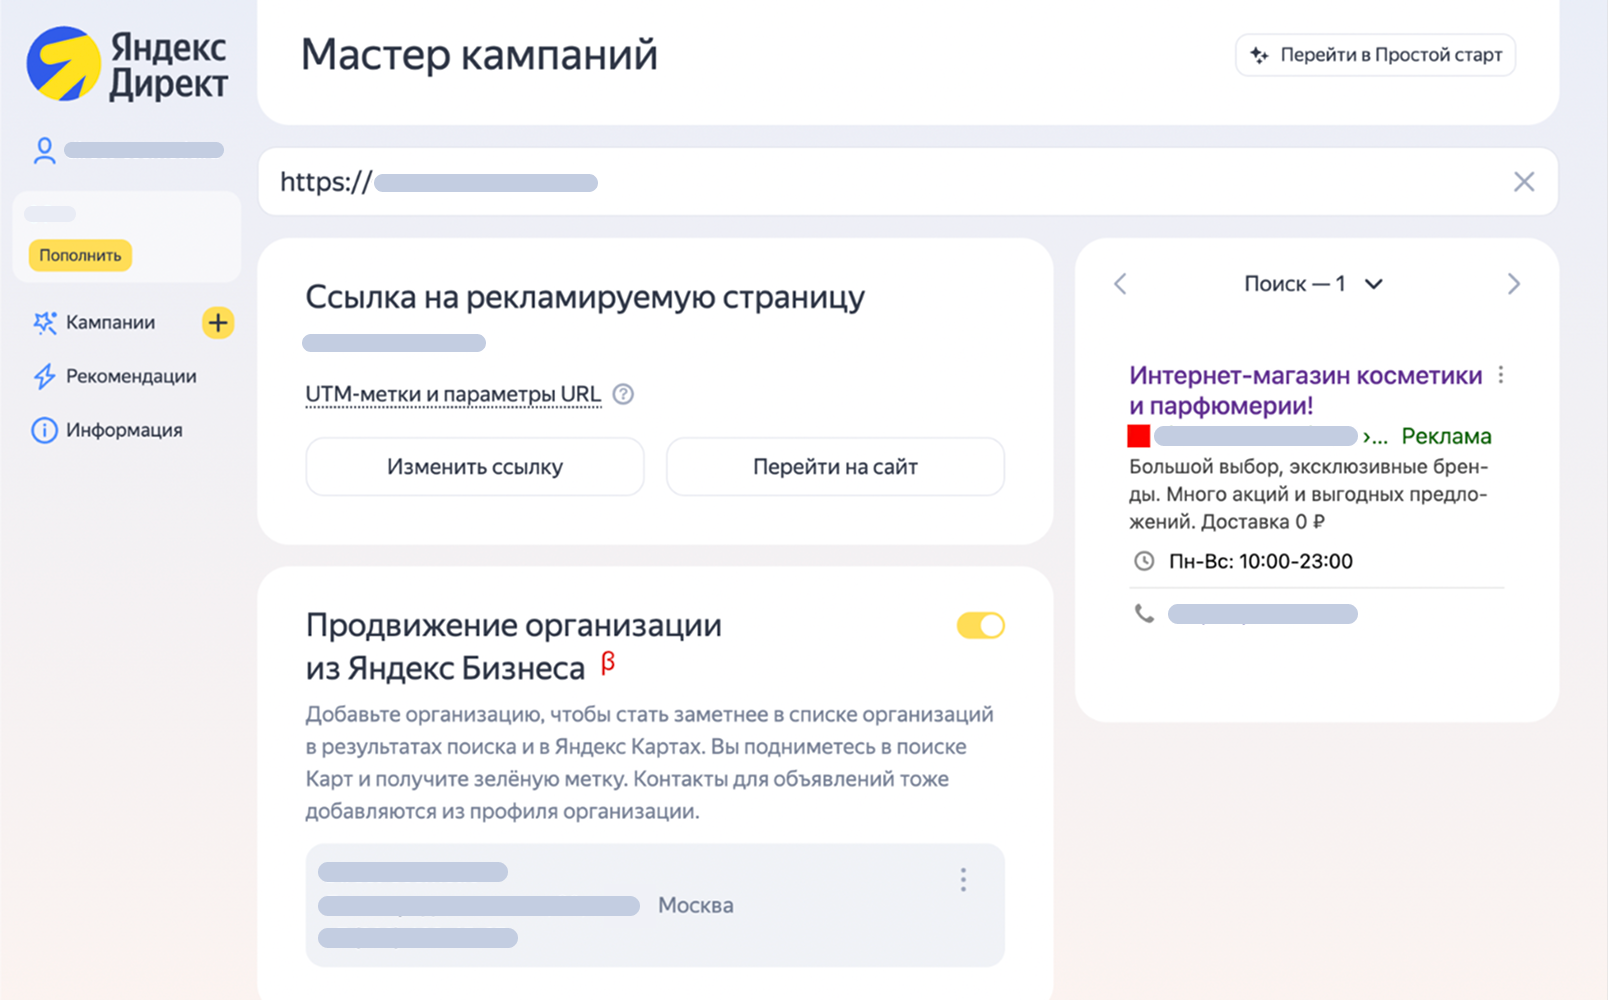Open Информация via the info icon
This screenshot has width=1608, height=1000.
tap(43, 430)
